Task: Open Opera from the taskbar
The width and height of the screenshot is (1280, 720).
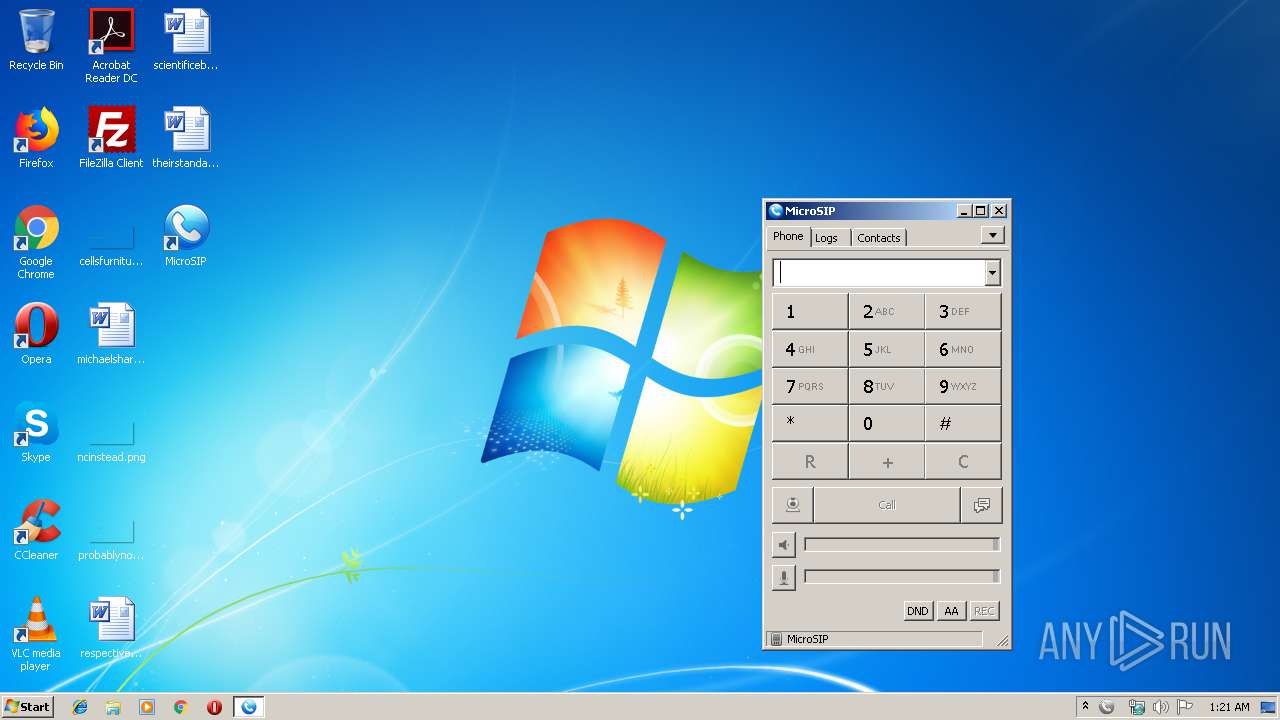Action: 214,707
